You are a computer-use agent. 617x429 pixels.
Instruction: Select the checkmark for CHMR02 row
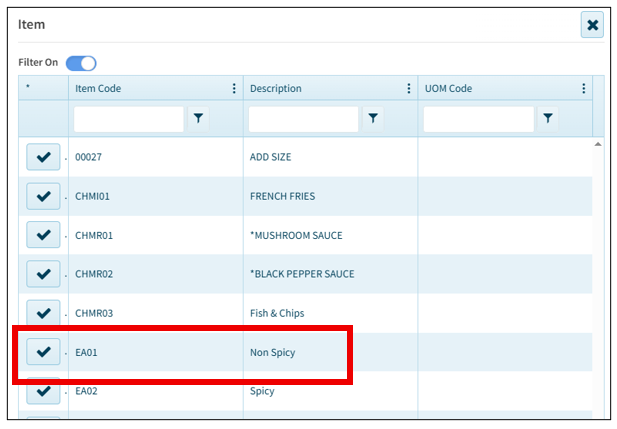point(43,275)
